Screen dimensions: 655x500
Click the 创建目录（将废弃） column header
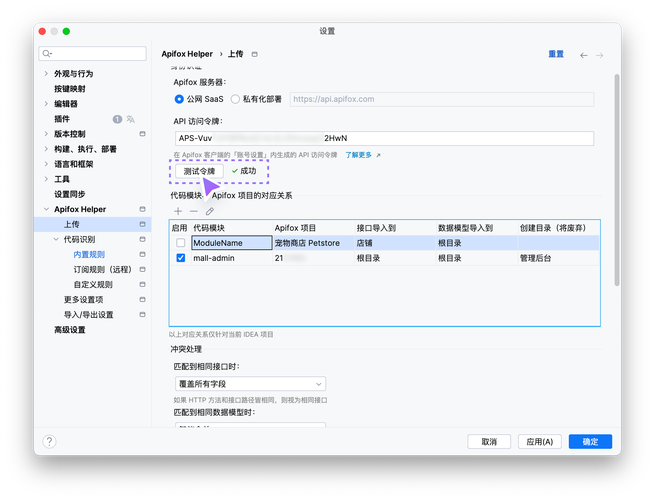559,228
